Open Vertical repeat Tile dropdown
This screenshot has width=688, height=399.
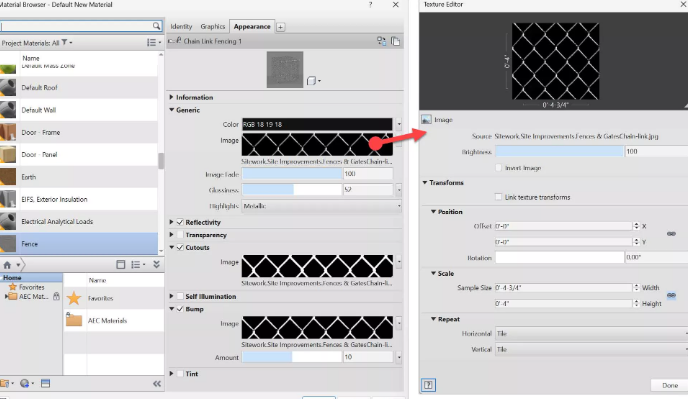[x=591, y=349]
